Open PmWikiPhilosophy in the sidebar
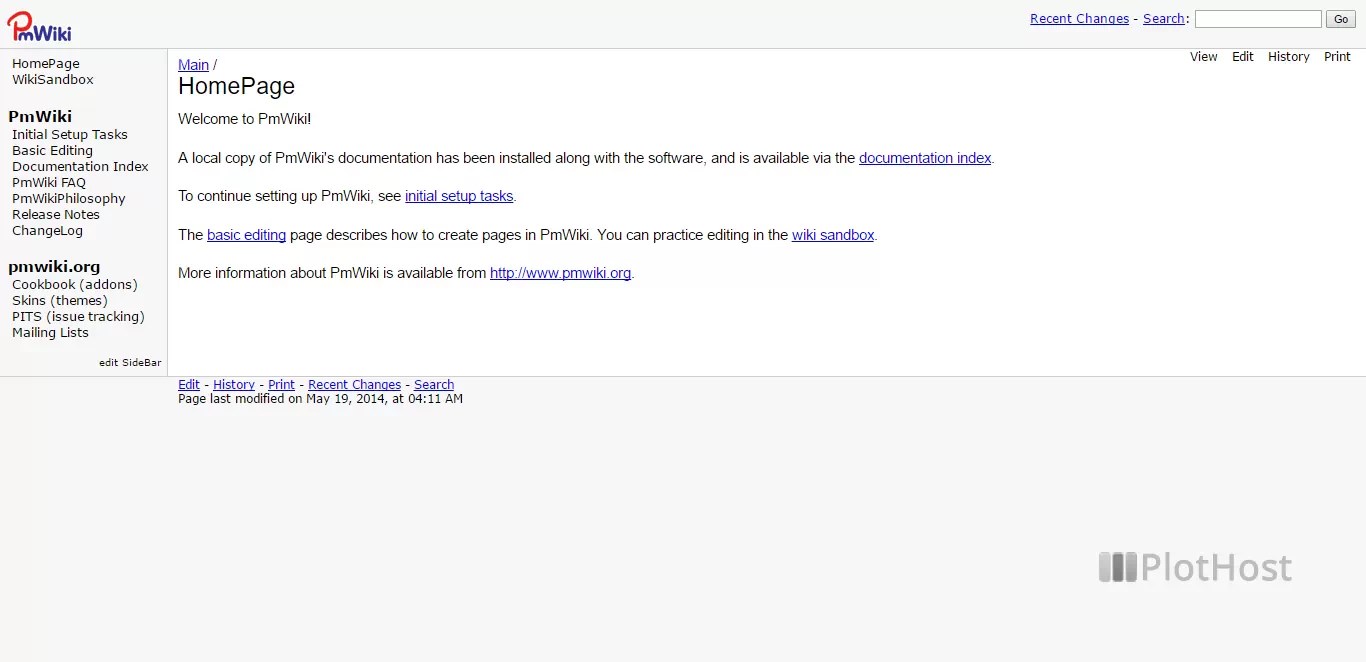 coord(69,199)
